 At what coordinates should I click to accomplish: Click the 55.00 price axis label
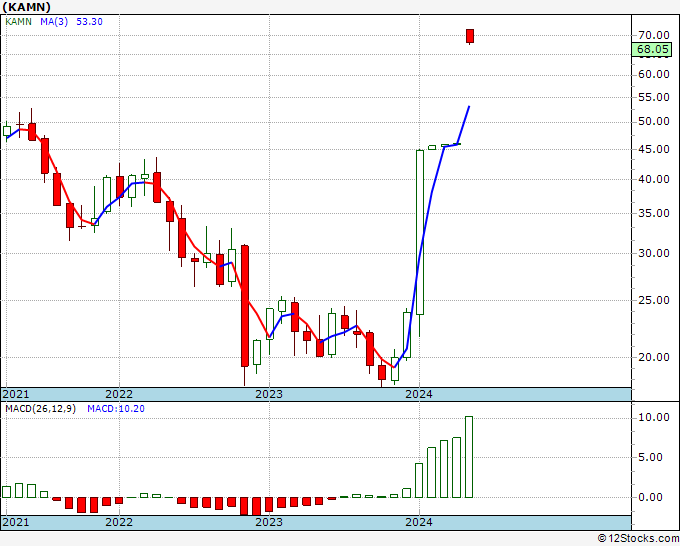click(x=654, y=97)
